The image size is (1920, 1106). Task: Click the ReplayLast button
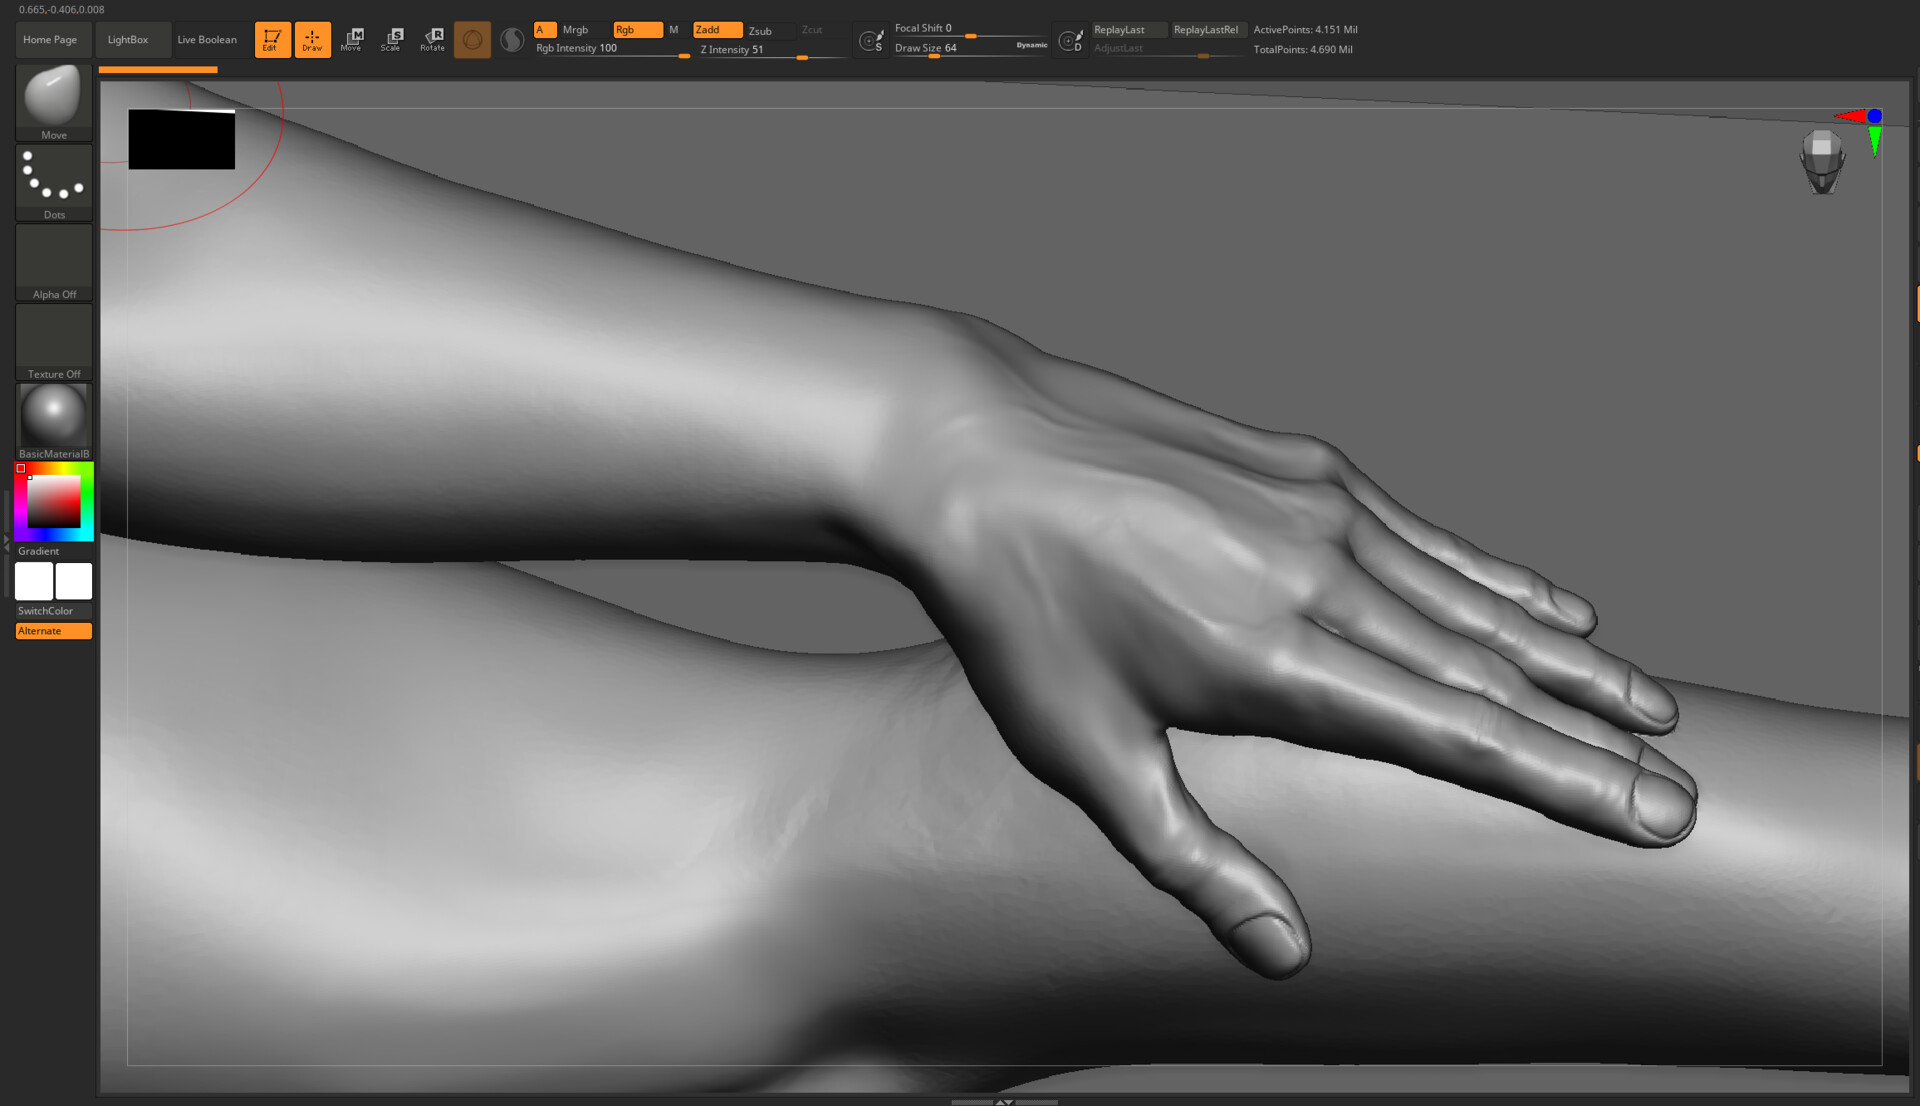1128,30
